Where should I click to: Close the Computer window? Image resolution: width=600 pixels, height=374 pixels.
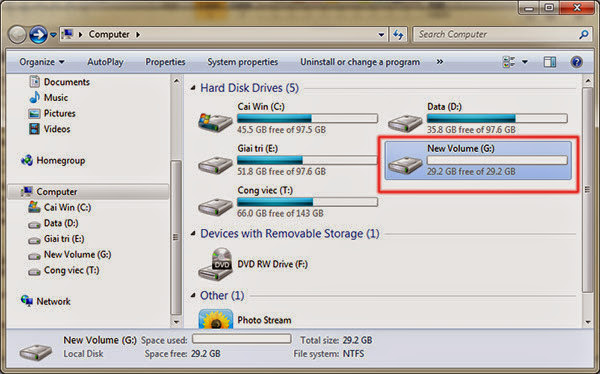point(576,7)
